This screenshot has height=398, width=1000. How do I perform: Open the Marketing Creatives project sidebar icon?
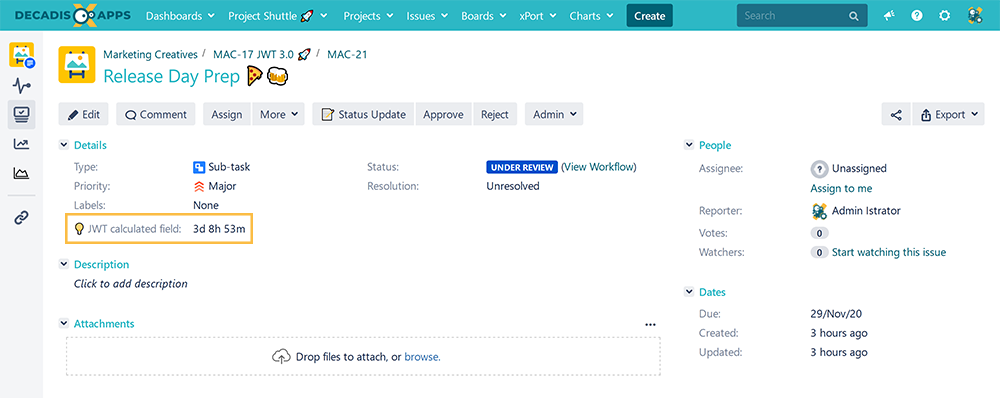[22, 55]
